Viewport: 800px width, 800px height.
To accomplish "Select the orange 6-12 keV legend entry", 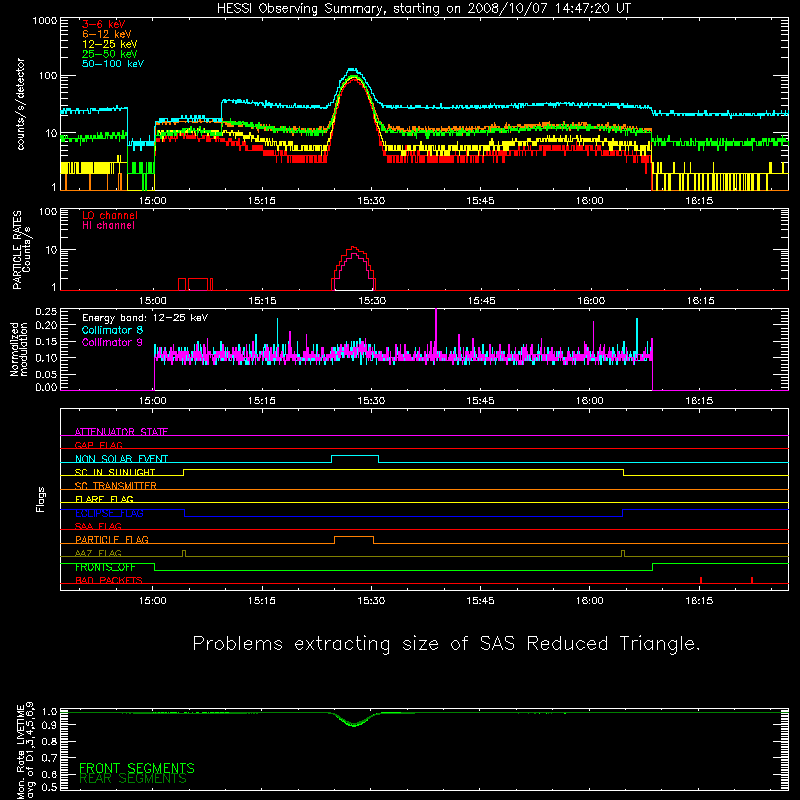I will [107, 34].
